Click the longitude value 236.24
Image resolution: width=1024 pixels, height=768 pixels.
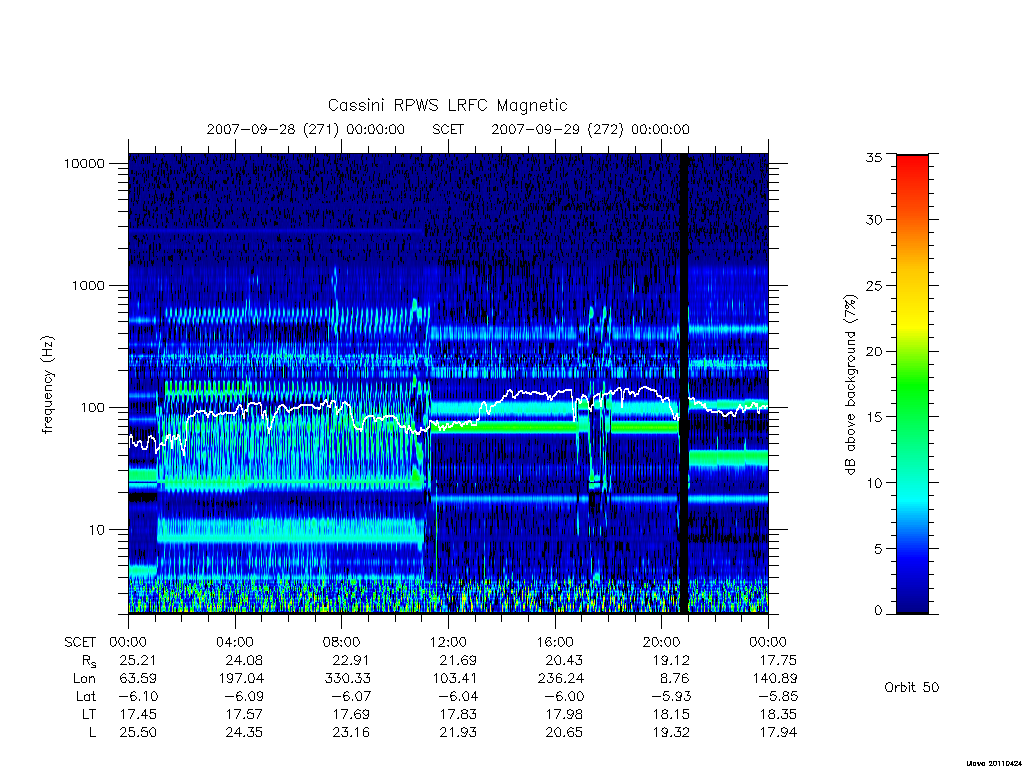(560, 679)
